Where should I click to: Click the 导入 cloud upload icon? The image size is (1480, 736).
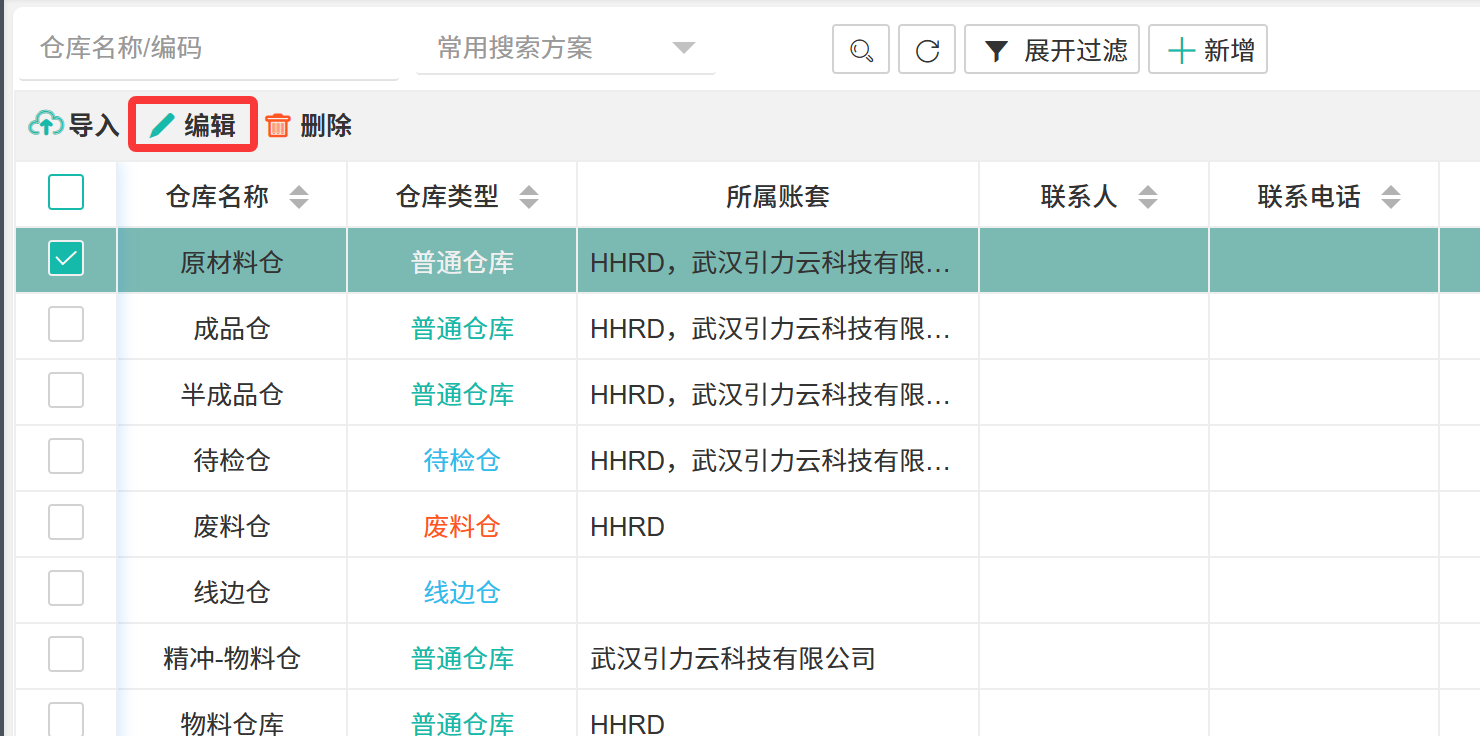tap(46, 125)
